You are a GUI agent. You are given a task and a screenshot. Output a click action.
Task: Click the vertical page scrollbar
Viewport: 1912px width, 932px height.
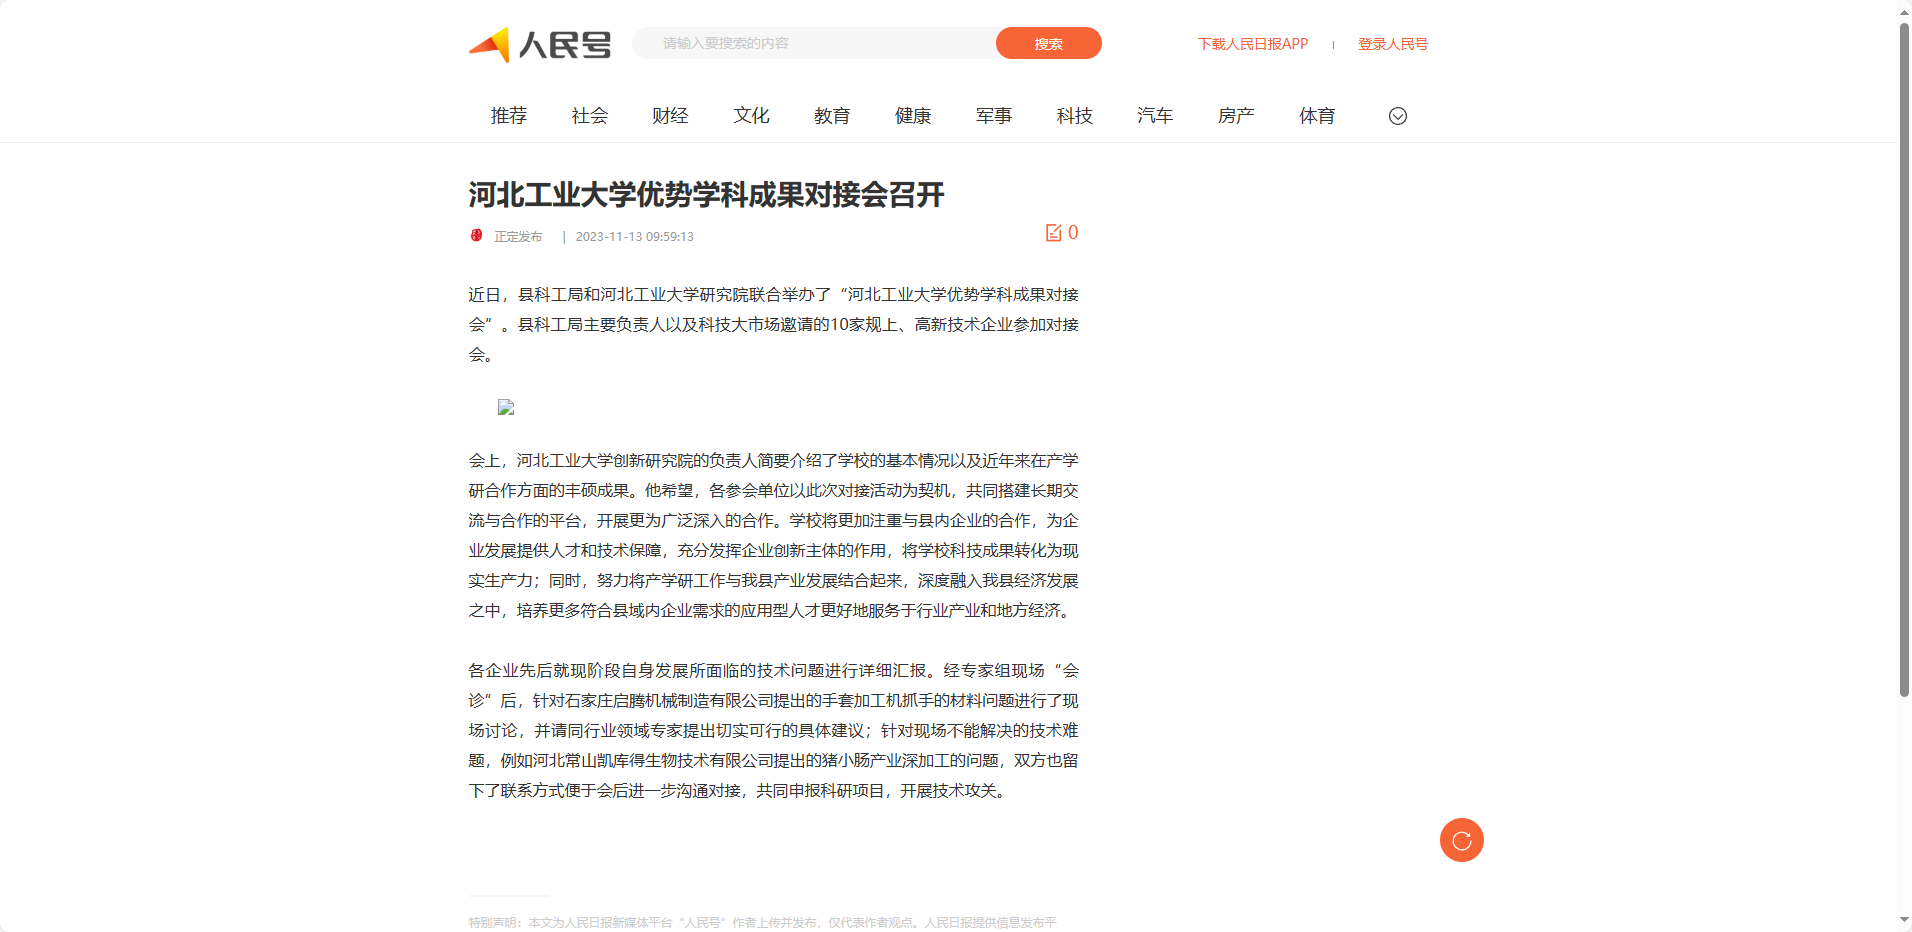click(x=1904, y=360)
